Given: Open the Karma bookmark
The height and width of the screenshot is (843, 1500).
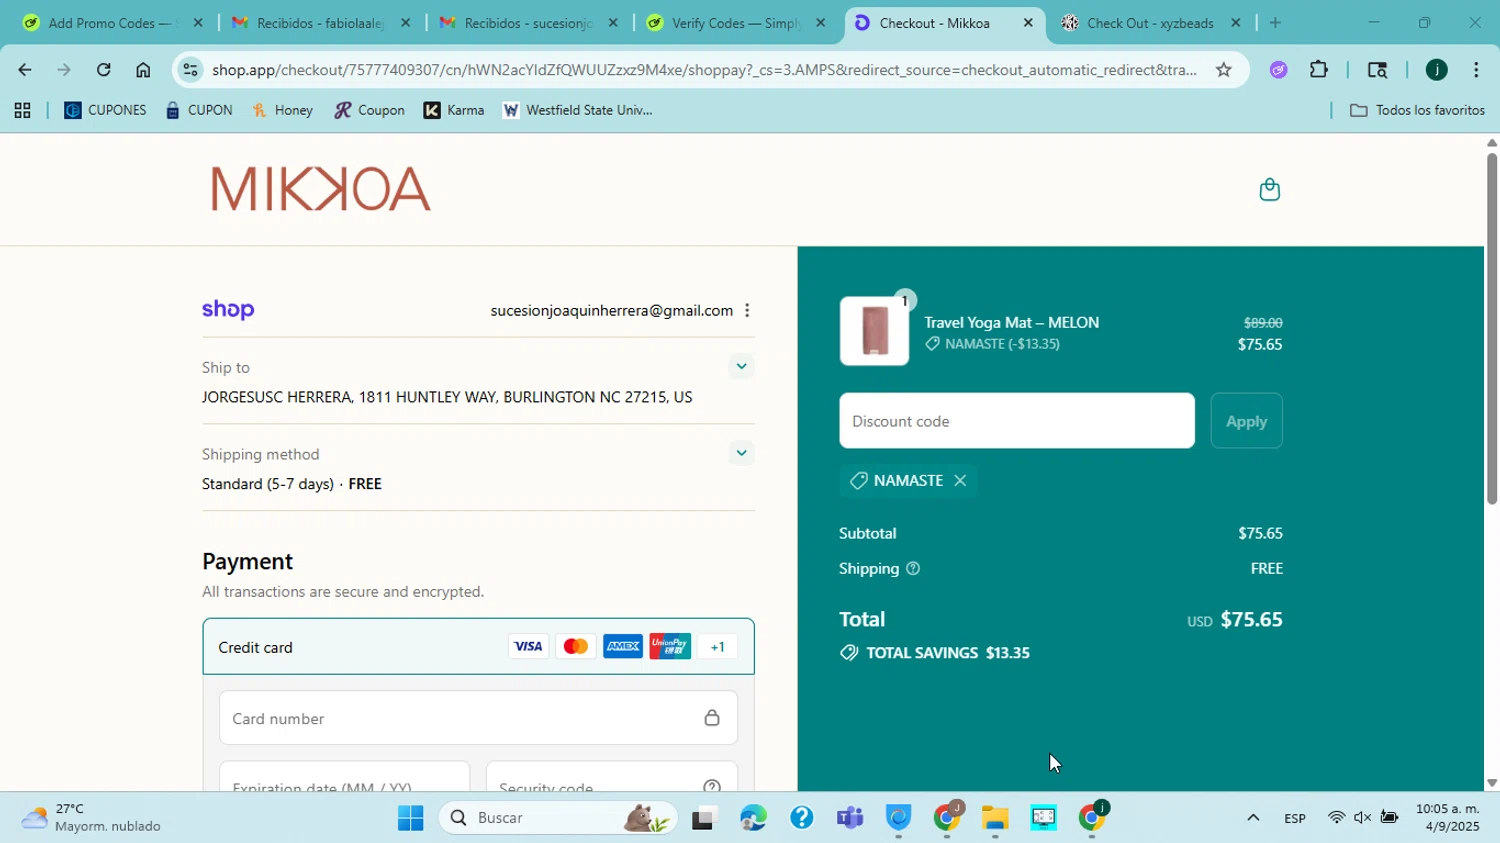Looking at the screenshot, I should coord(454,110).
